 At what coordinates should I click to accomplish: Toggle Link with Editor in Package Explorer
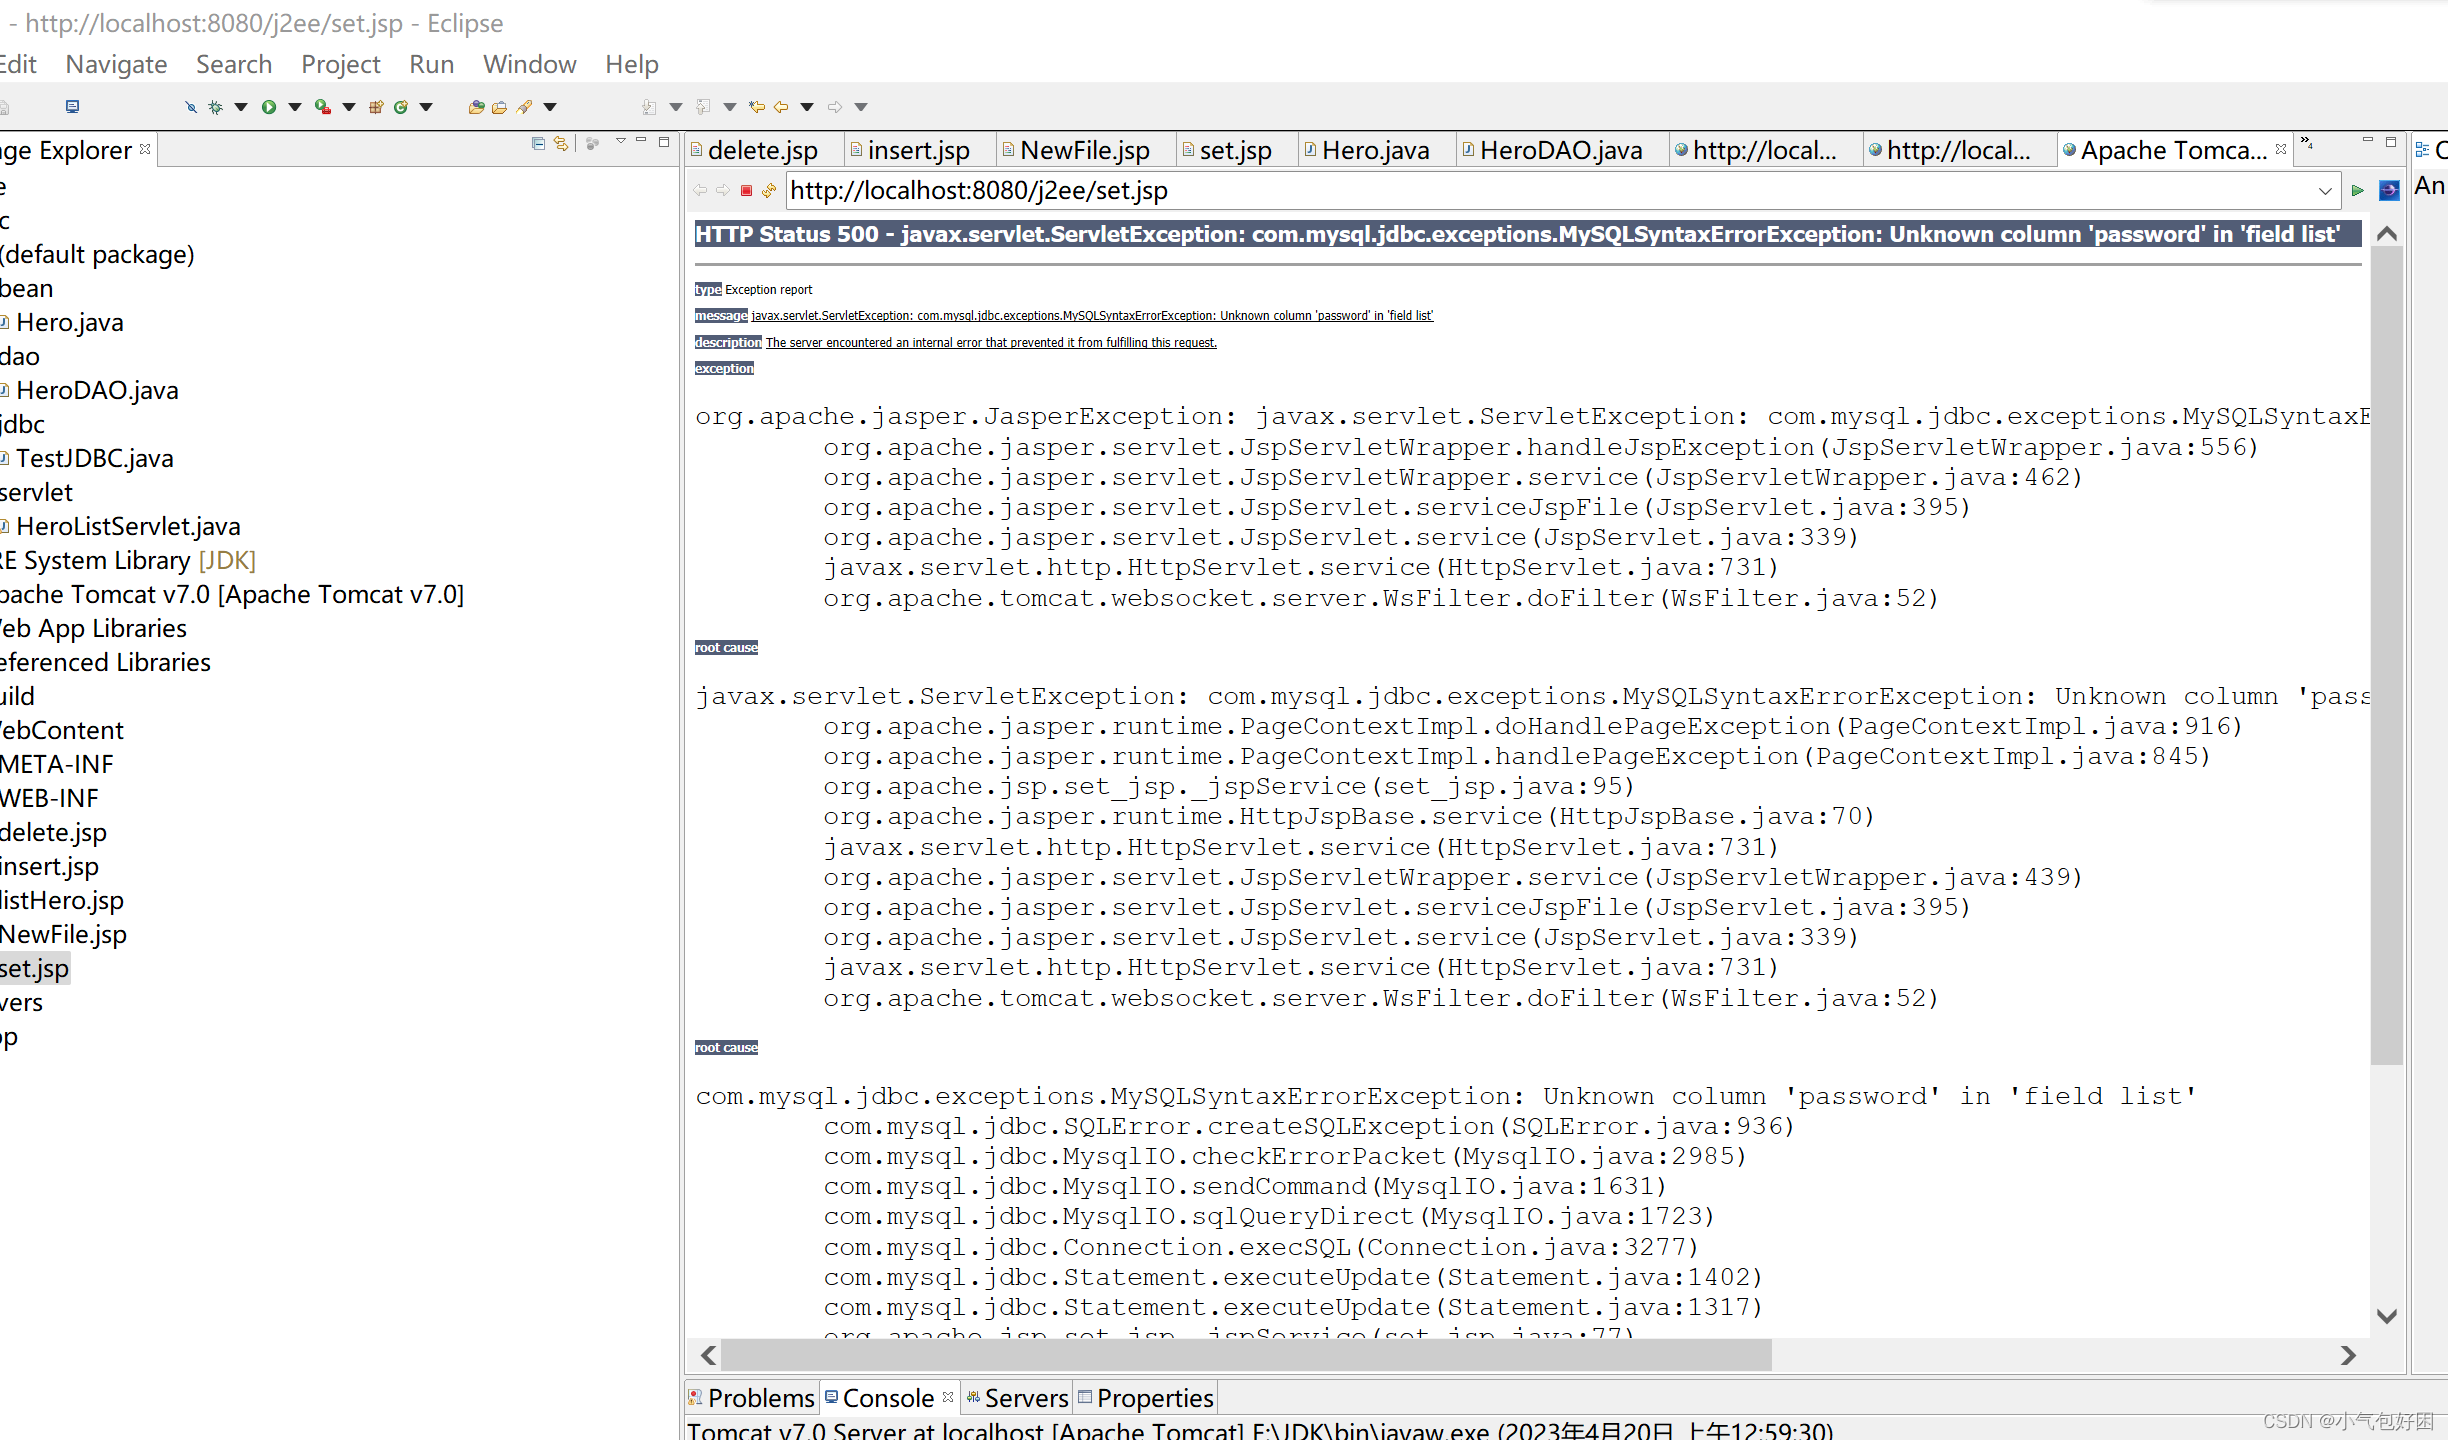click(561, 144)
